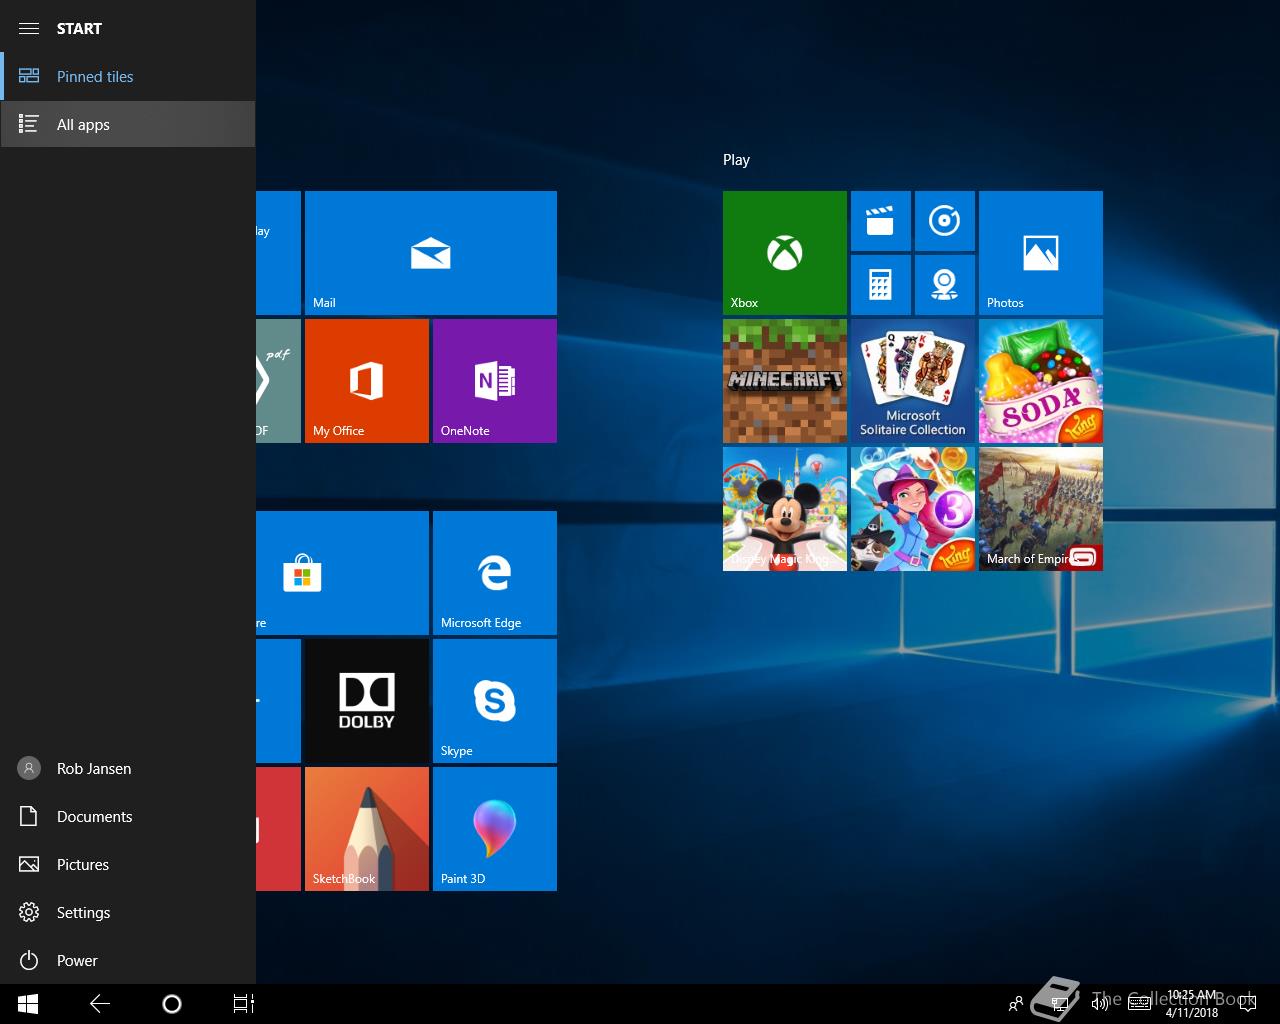Screen dimensions: 1280x1024
Task: Switch to All apps list
Action: (x=128, y=124)
